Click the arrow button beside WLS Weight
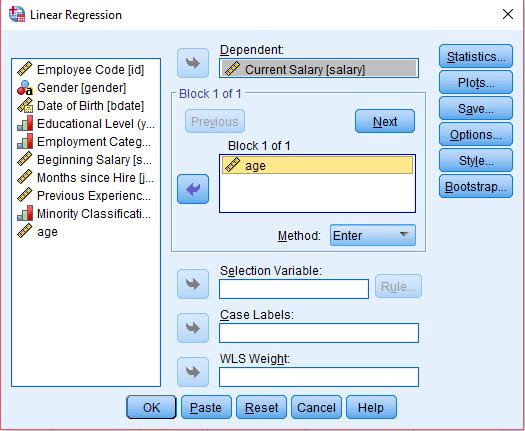Image resolution: width=525 pixels, height=431 pixels. (x=193, y=372)
